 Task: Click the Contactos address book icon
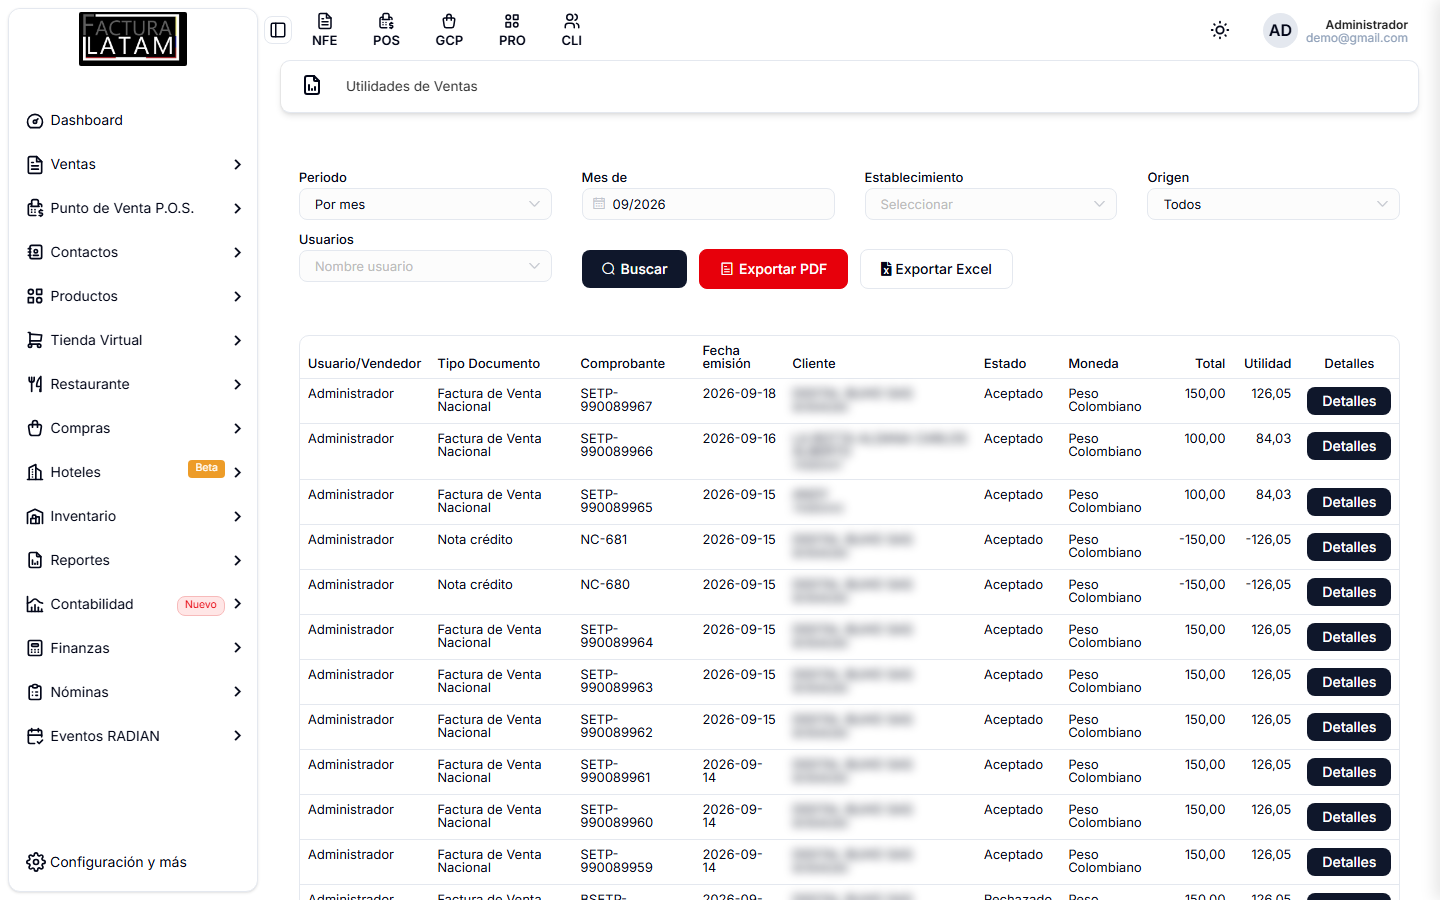pos(35,253)
